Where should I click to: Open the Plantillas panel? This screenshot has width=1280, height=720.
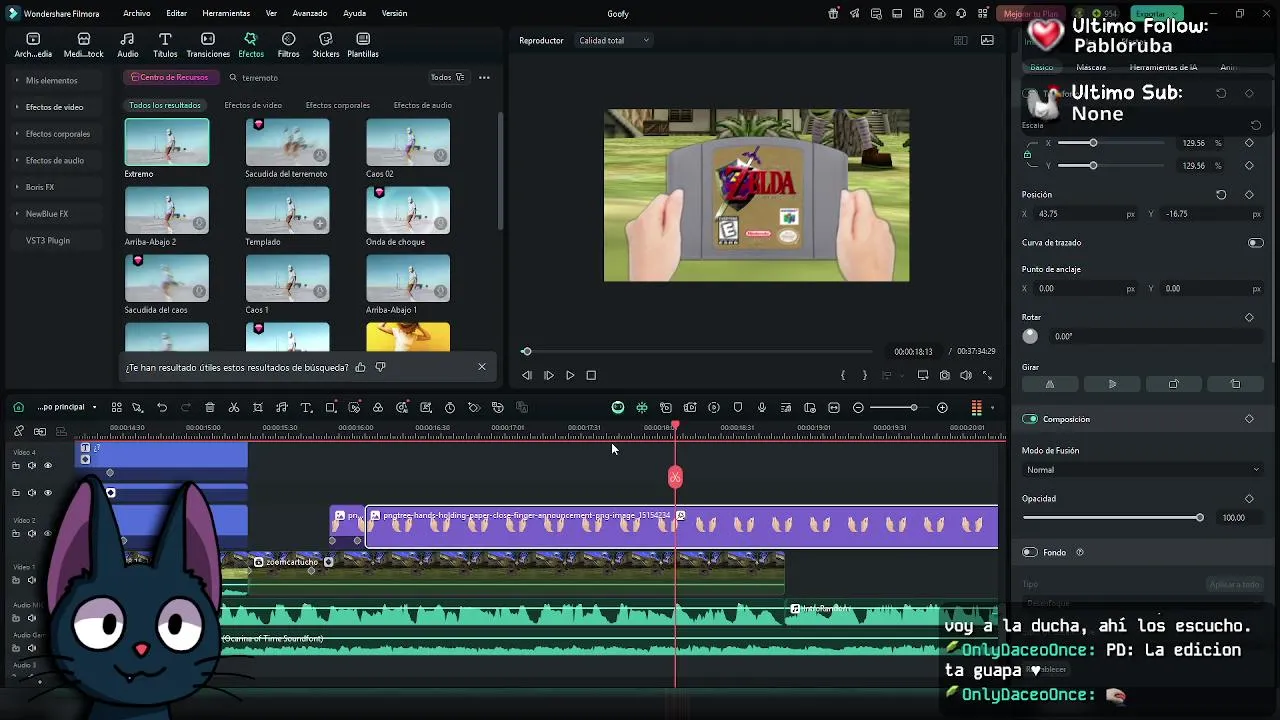pos(363,45)
